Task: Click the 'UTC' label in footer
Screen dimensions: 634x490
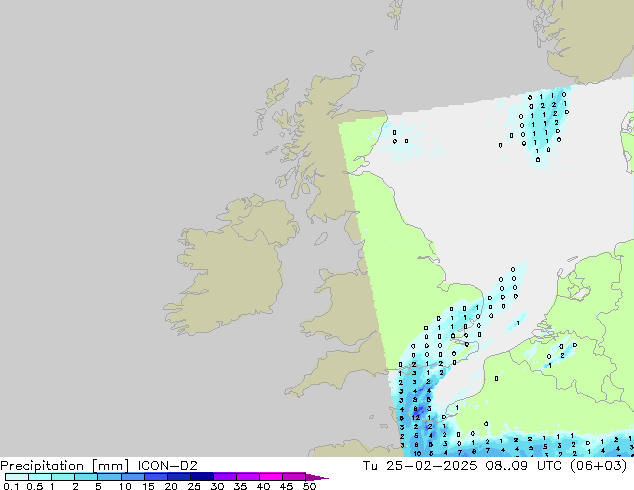Action: point(549,466)
